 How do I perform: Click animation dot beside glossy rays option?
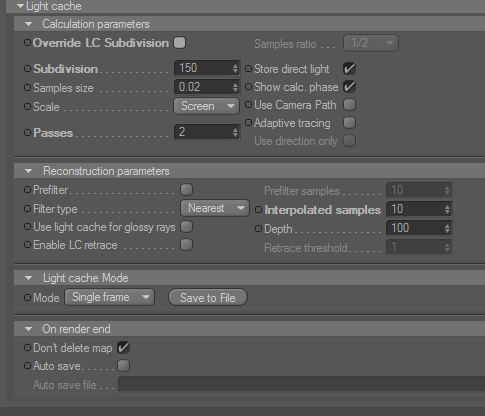point(27,227)
